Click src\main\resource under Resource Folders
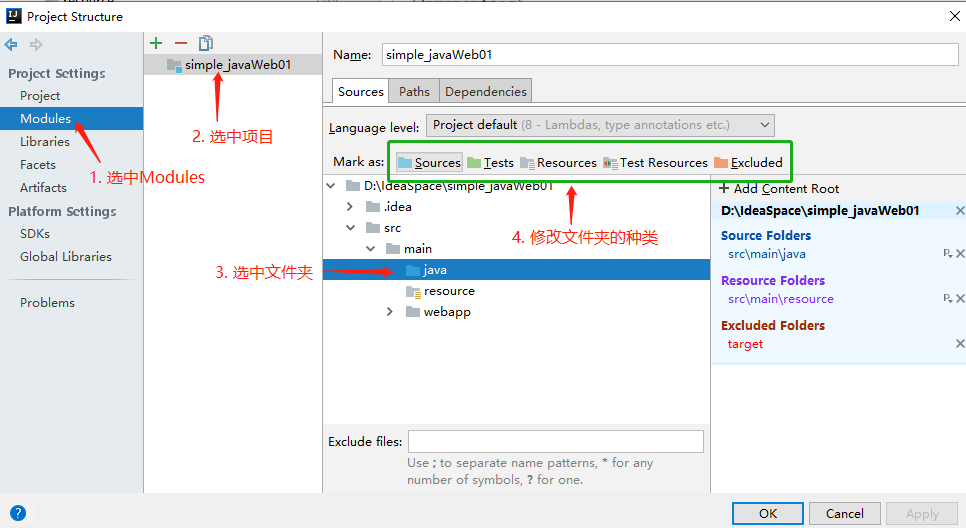Screen dimensions: 966x528 (x=781, y=299)
